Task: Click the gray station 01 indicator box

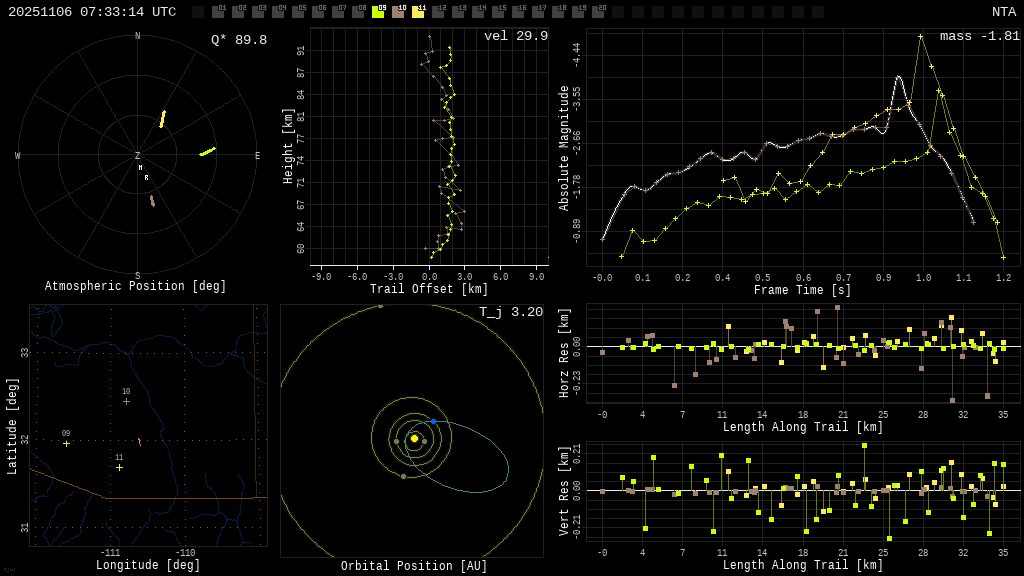Action: click(218, 12)
